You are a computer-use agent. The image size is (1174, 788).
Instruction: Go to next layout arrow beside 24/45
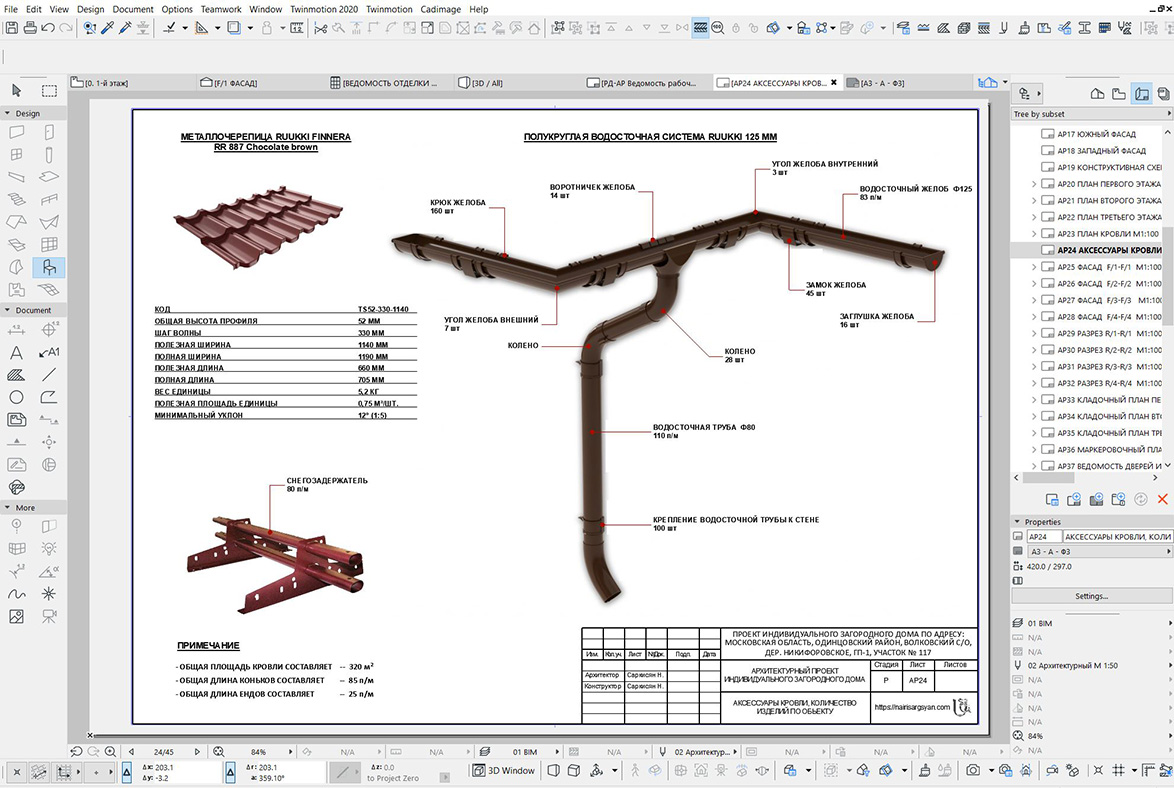[x=197, y=751]
